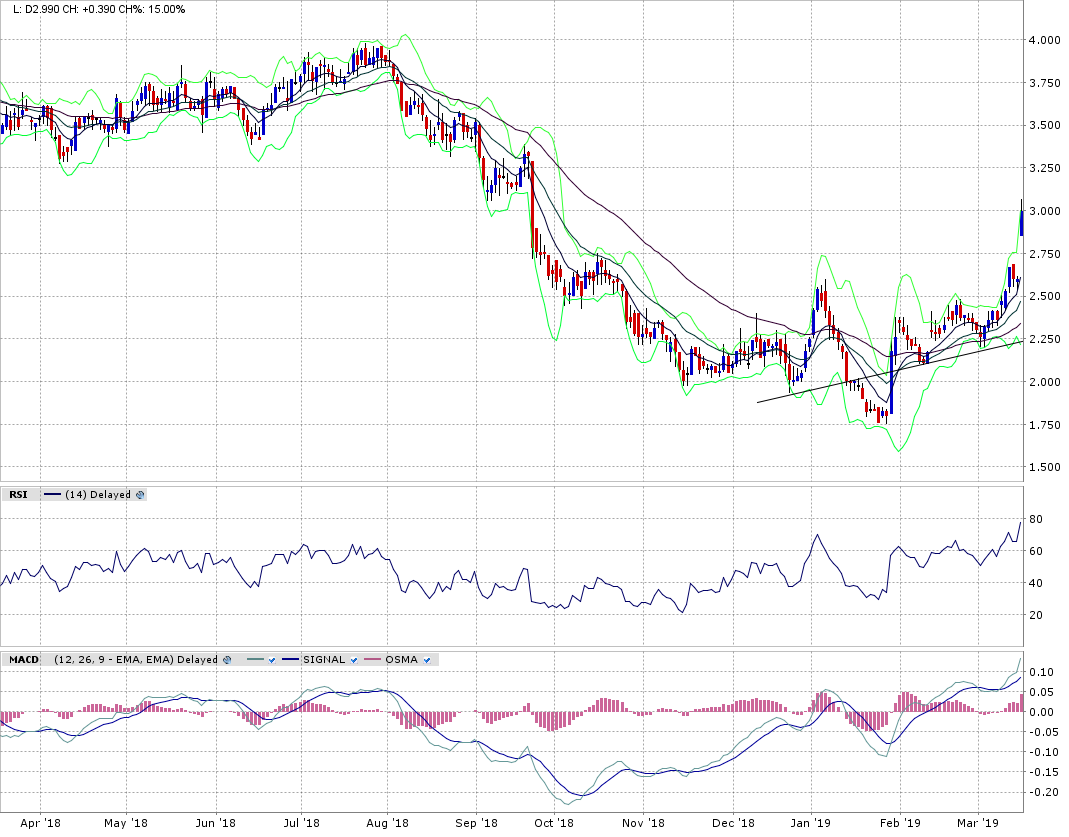The width and height of the screenshot is (1069, 837).
Task: Click the MACD delayed data globe icon
Action: tap(227, 659)
